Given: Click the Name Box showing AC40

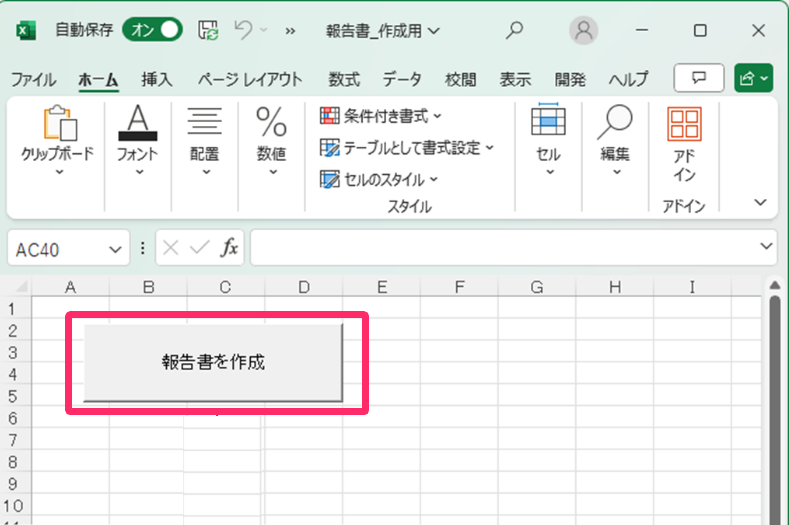Looking at the screenshot, I should 56,249.
